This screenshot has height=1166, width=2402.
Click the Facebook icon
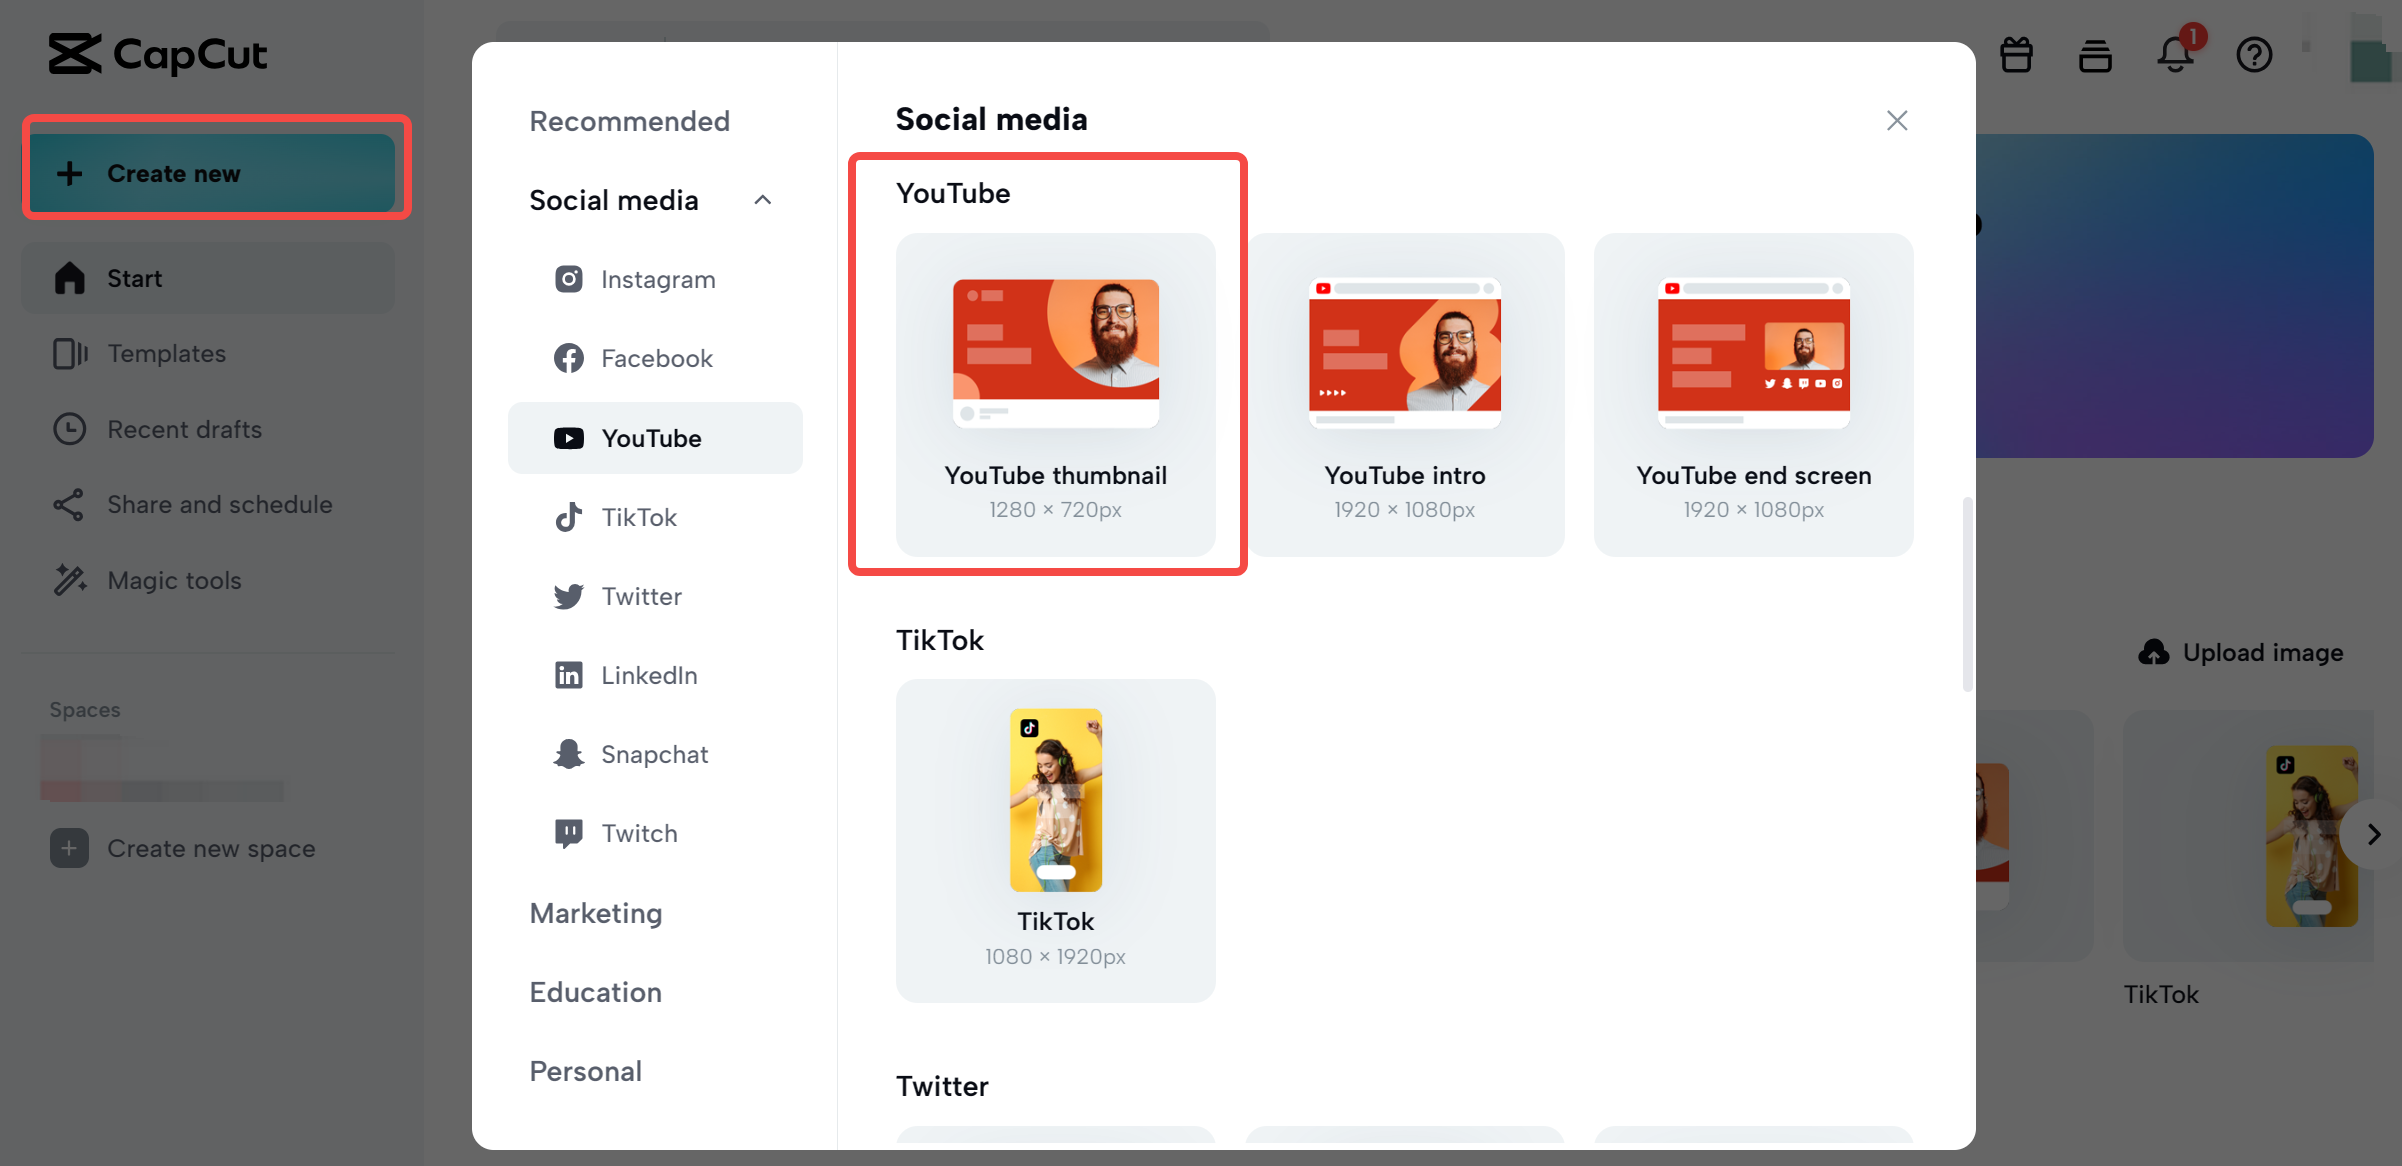pyautogui.click(x=569, y=358)
